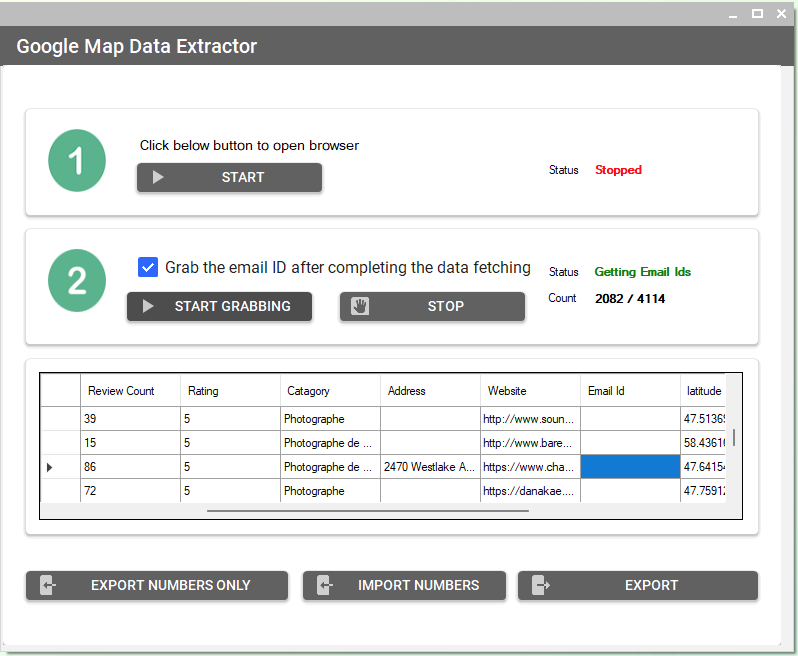
Task: Select the website cell http://www.bare...
Action: tap(530, 443)
